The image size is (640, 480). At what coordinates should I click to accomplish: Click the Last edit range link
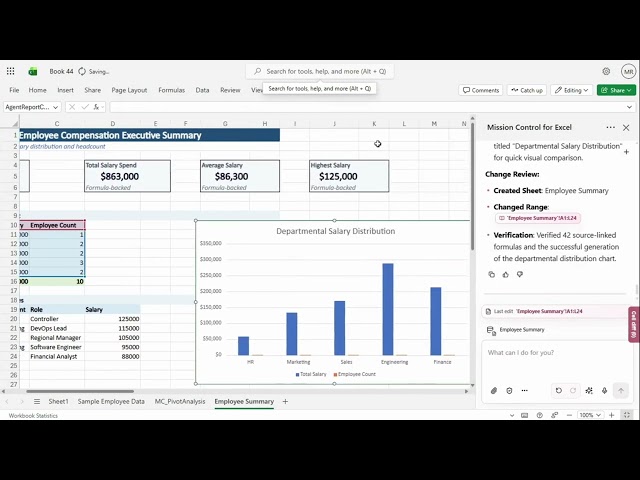(549, 311)
